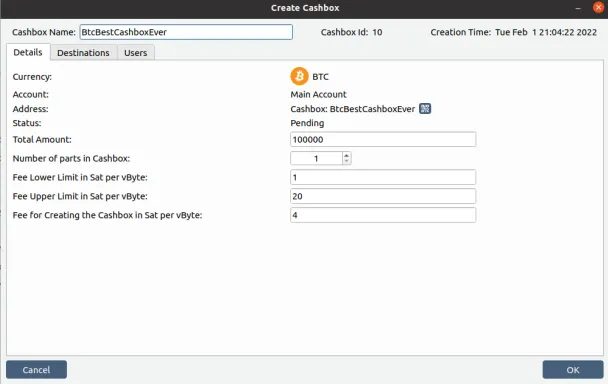Close the Create Cashbox window
The width and height of the screenshot is (608, 384).
click(598, 7)
